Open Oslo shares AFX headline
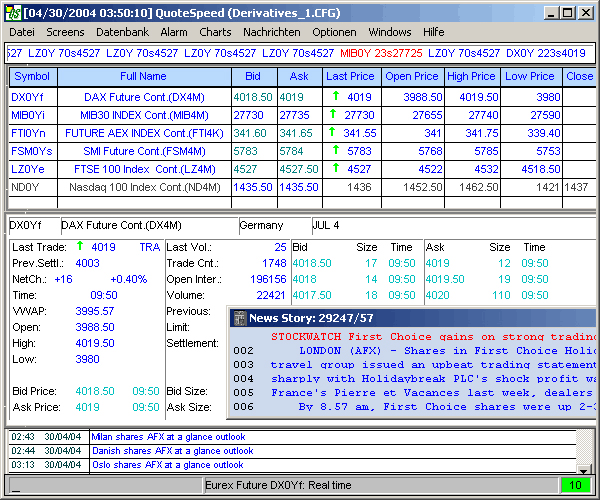 166,465
